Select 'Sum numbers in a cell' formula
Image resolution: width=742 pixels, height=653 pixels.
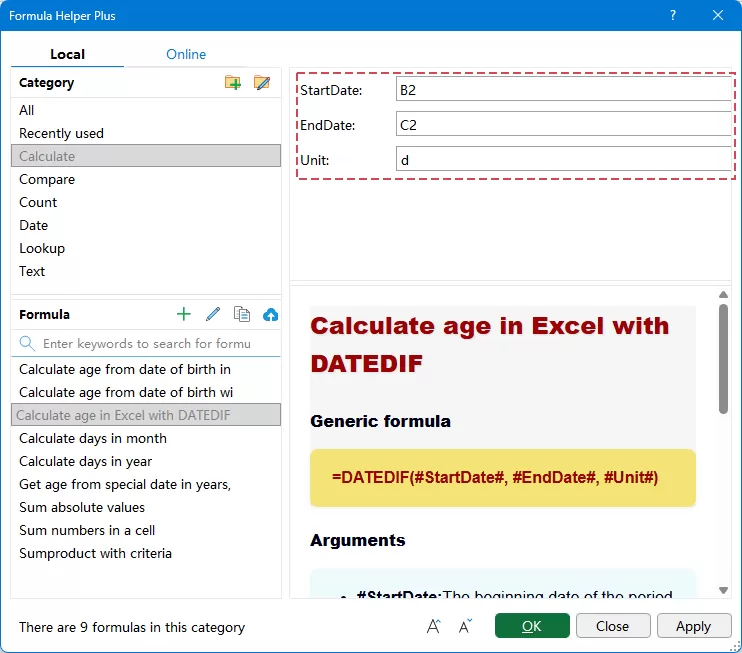146,530
